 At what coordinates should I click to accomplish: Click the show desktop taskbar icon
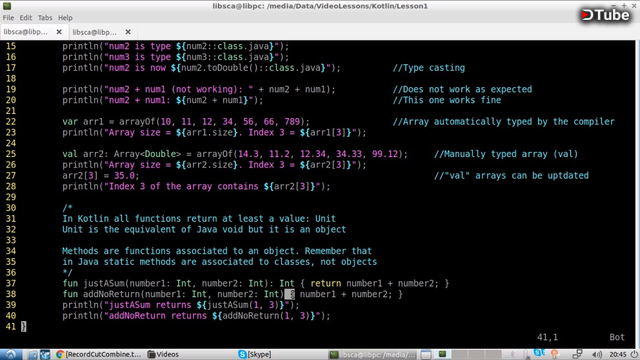(x=45, y=354)
